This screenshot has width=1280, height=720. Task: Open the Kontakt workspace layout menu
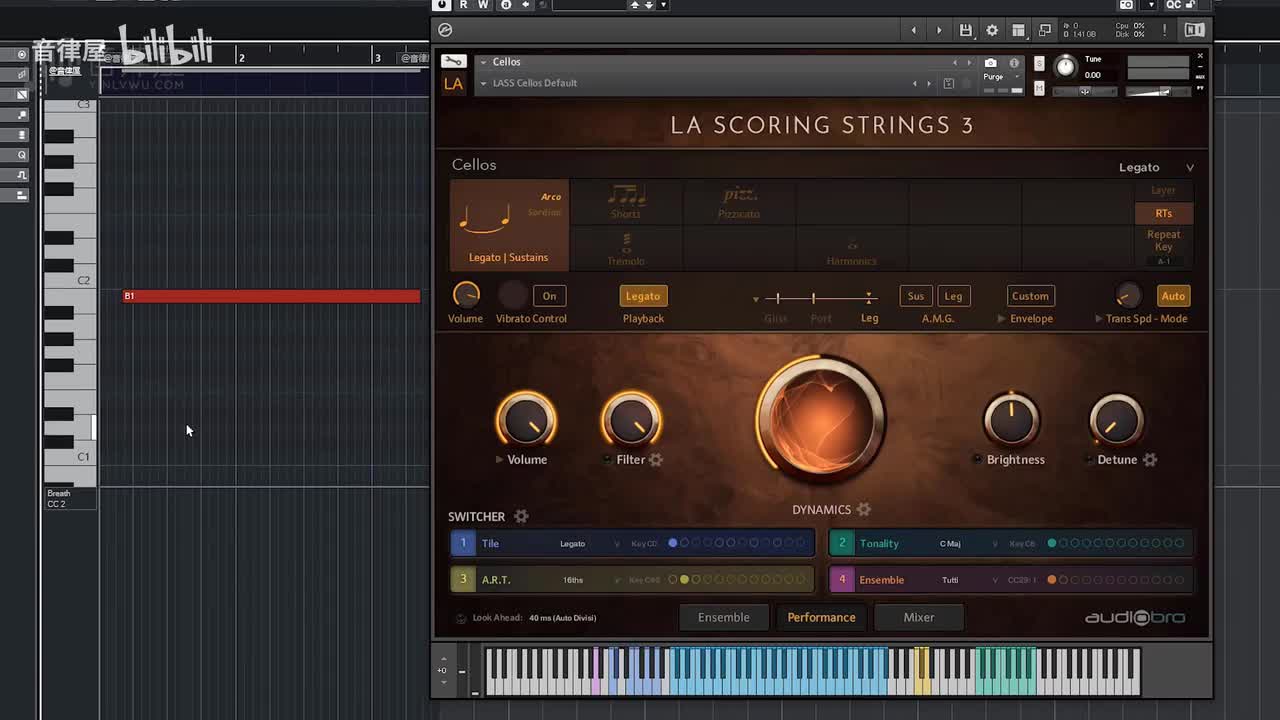pyautogui.click(x=1018, y=31)
